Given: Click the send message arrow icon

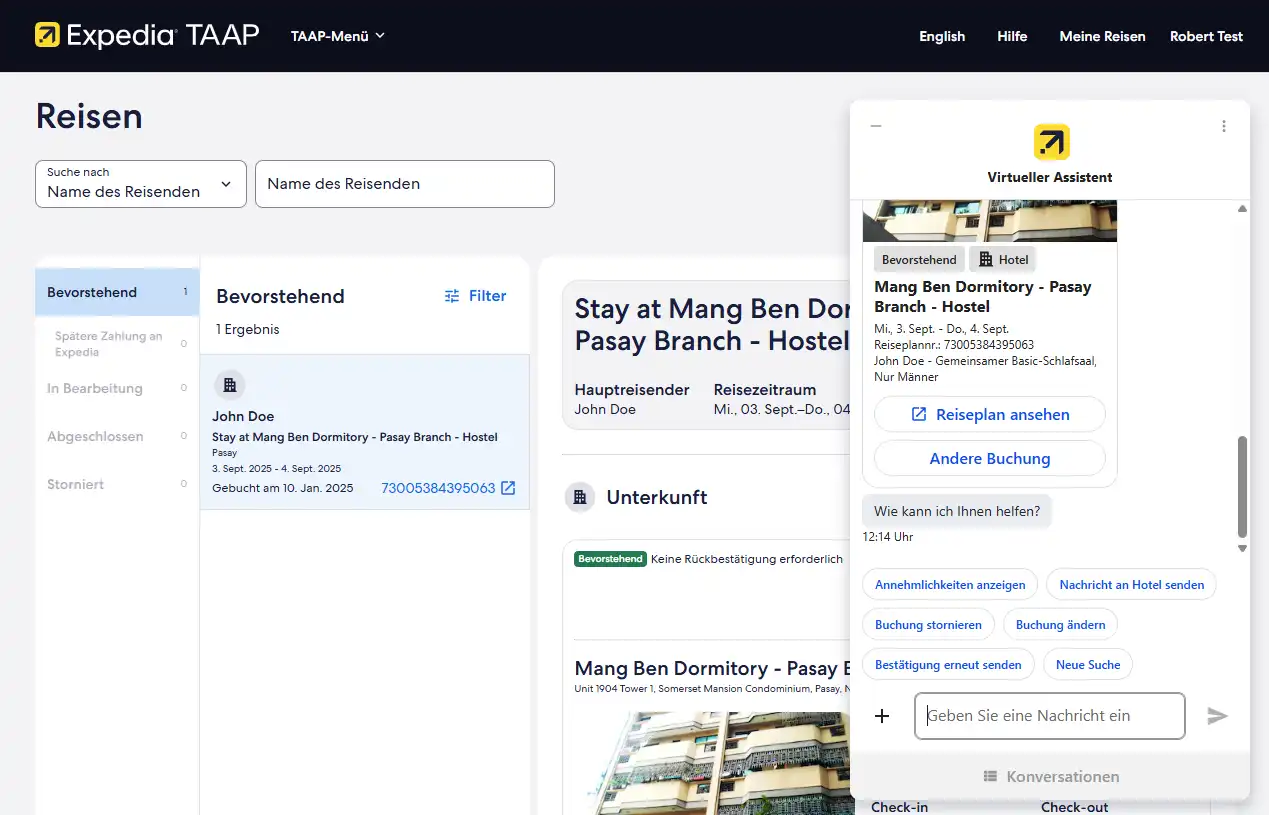Looking at the screenshot, I should point(1217,716).
